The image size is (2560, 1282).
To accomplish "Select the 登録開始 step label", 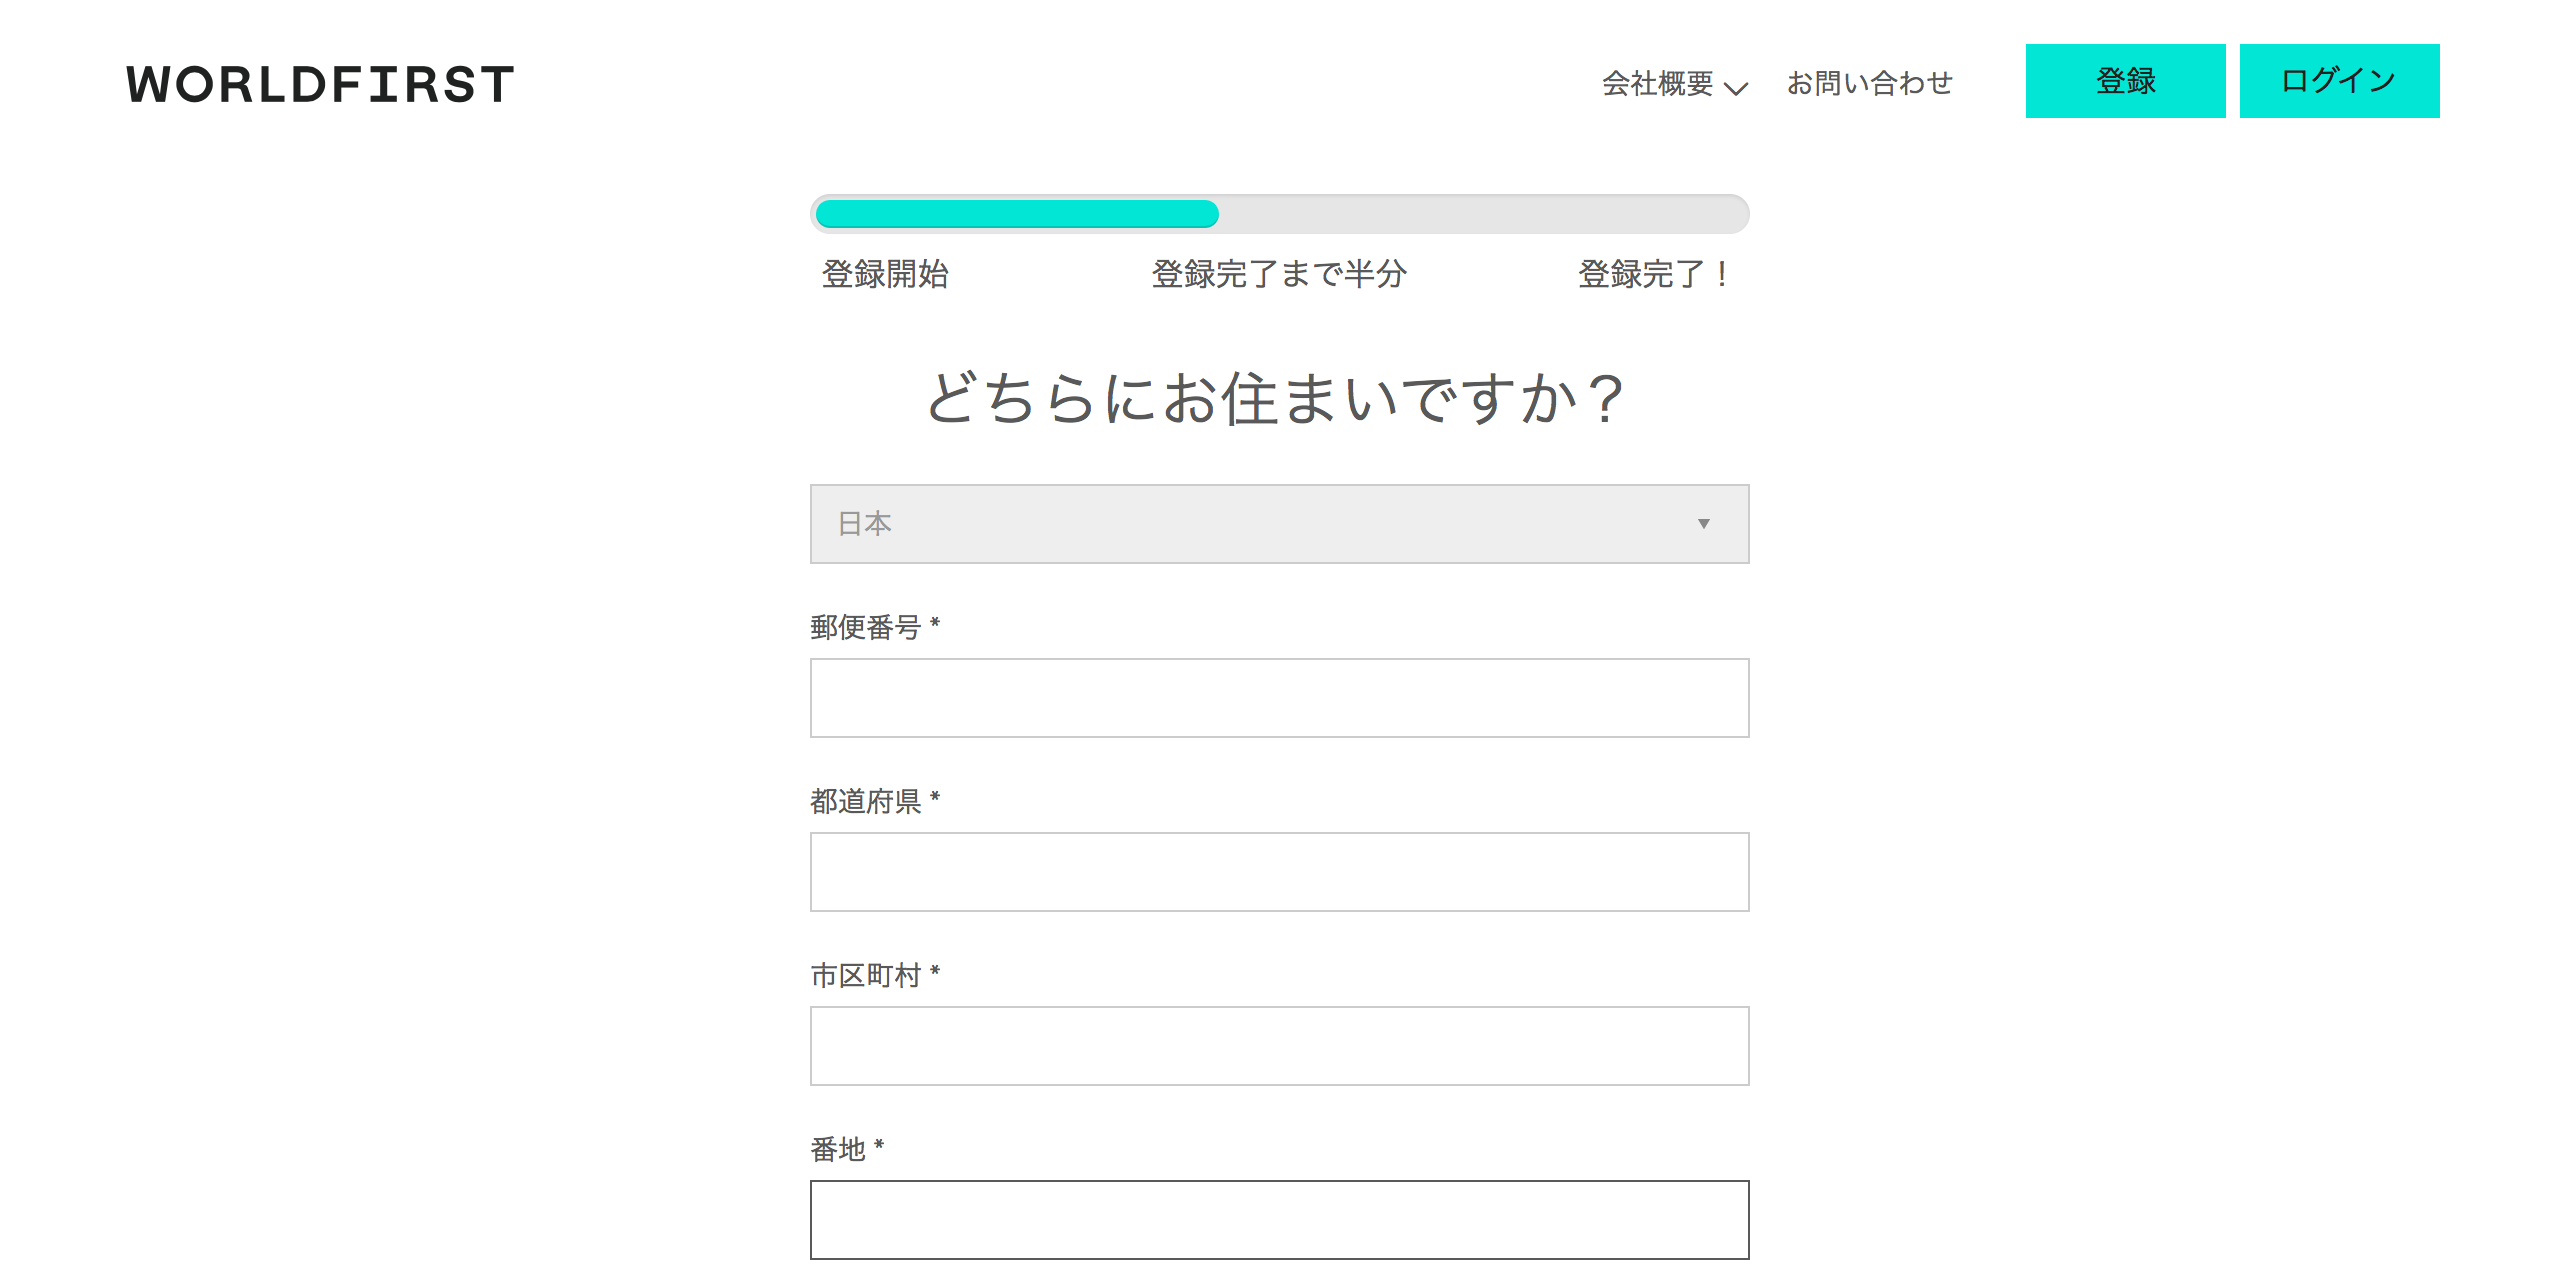I will click(x=885, y=274).
